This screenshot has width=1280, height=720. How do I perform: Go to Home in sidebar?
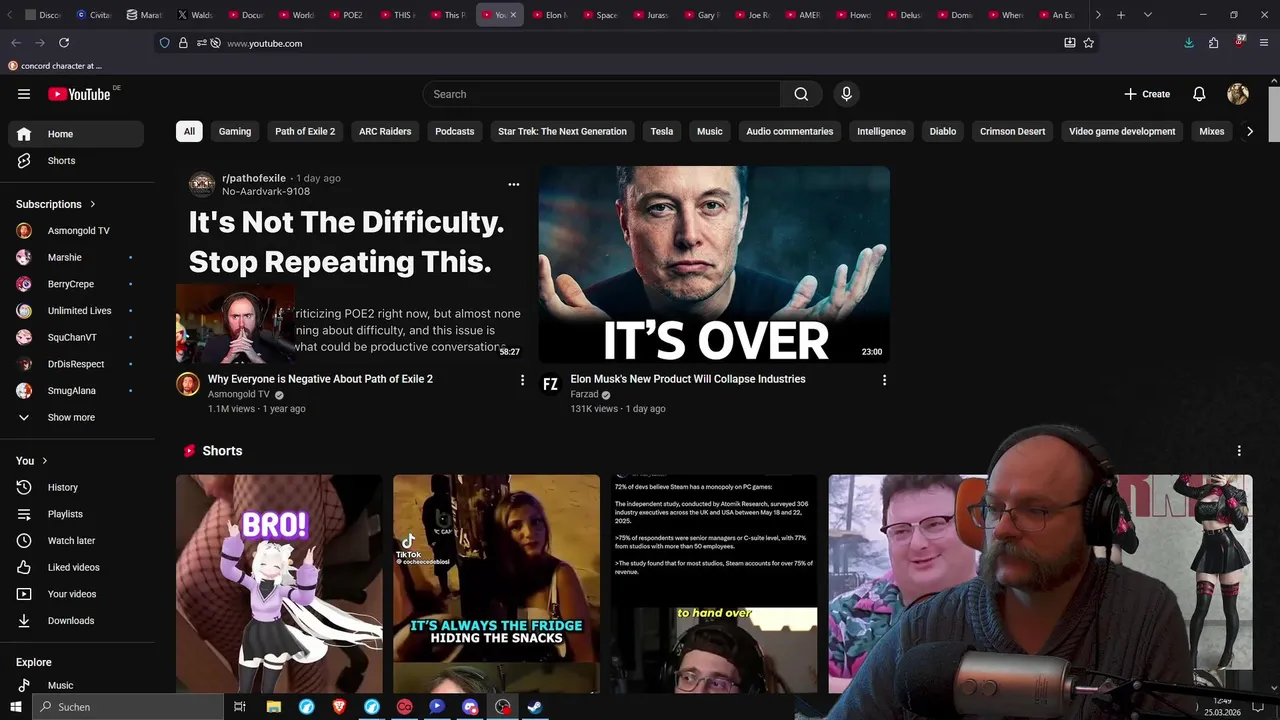point(76,134)
